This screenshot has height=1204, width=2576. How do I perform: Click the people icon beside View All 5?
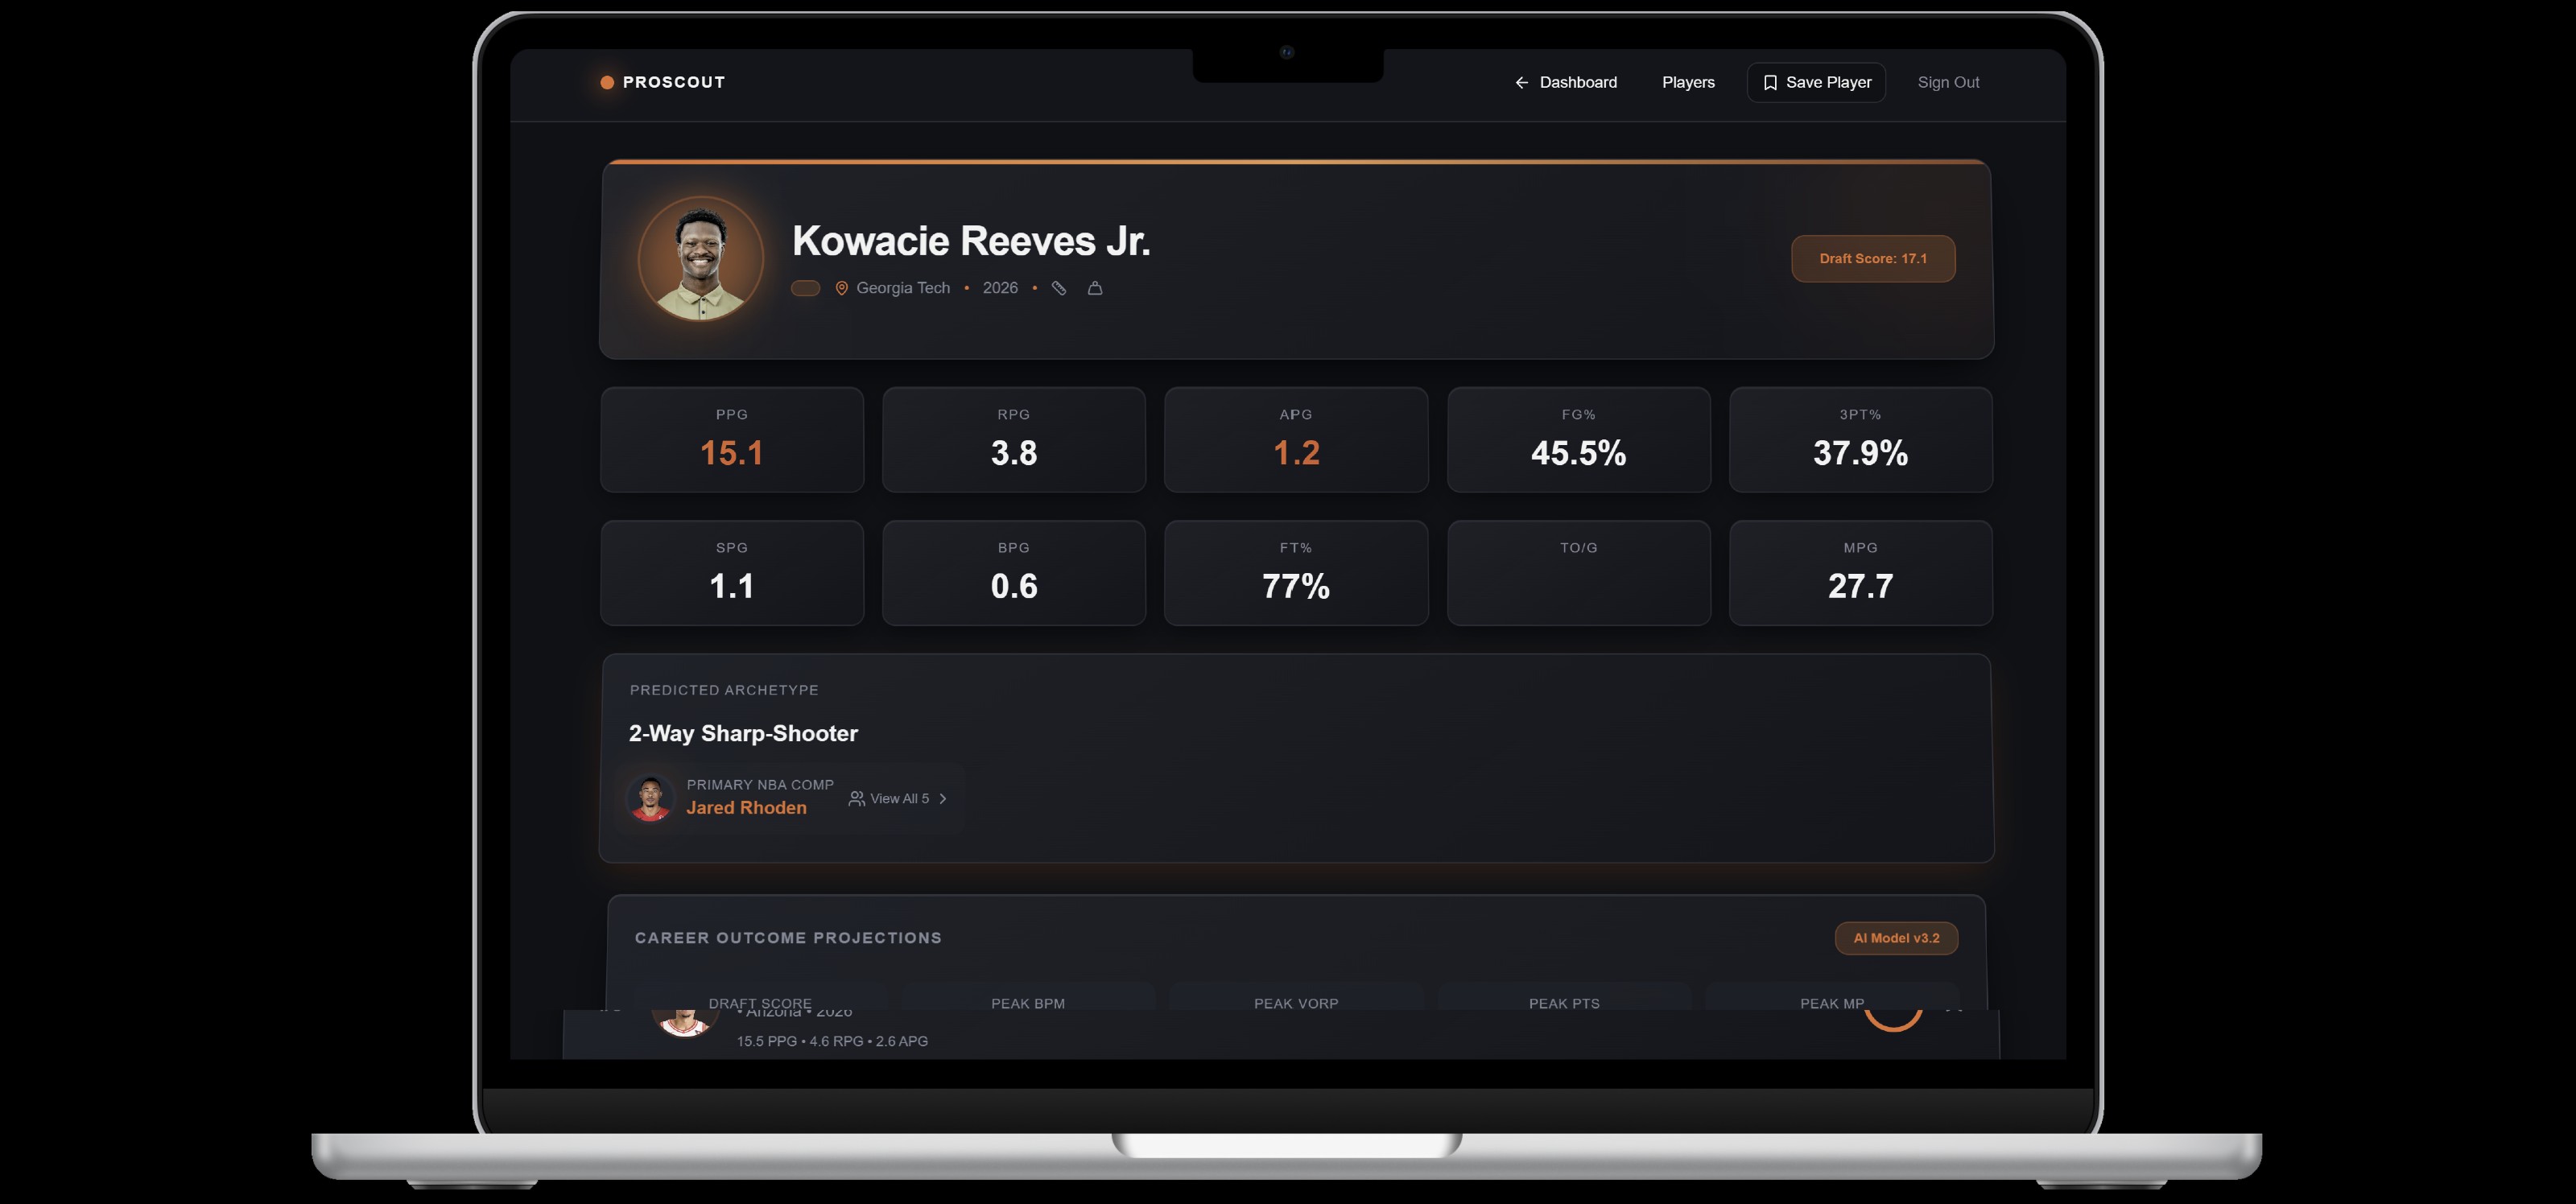click(857, 798)
